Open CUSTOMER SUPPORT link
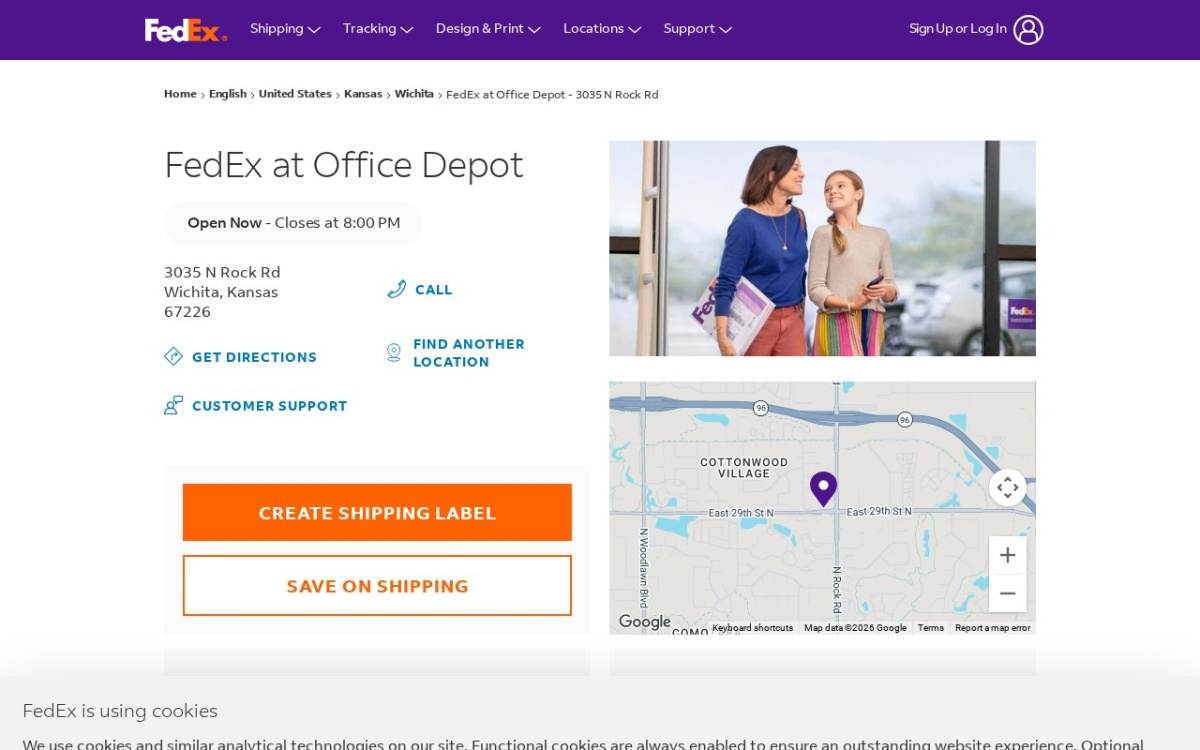 (270, 406)
